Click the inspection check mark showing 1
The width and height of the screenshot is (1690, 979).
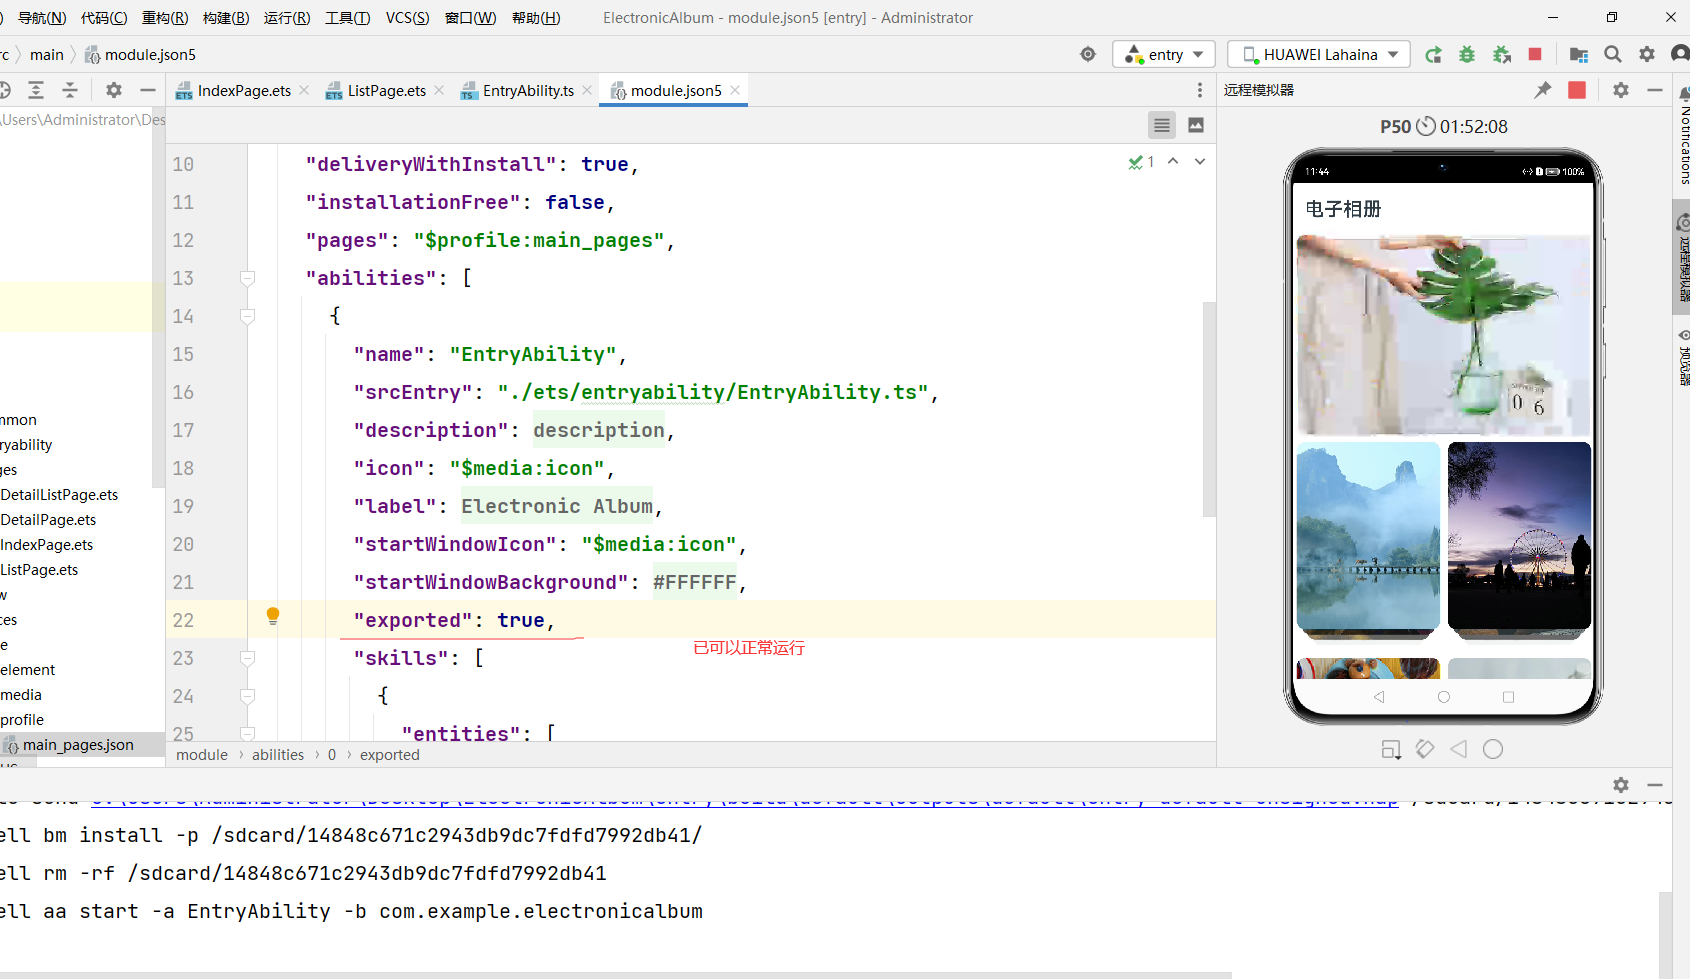1141,161
